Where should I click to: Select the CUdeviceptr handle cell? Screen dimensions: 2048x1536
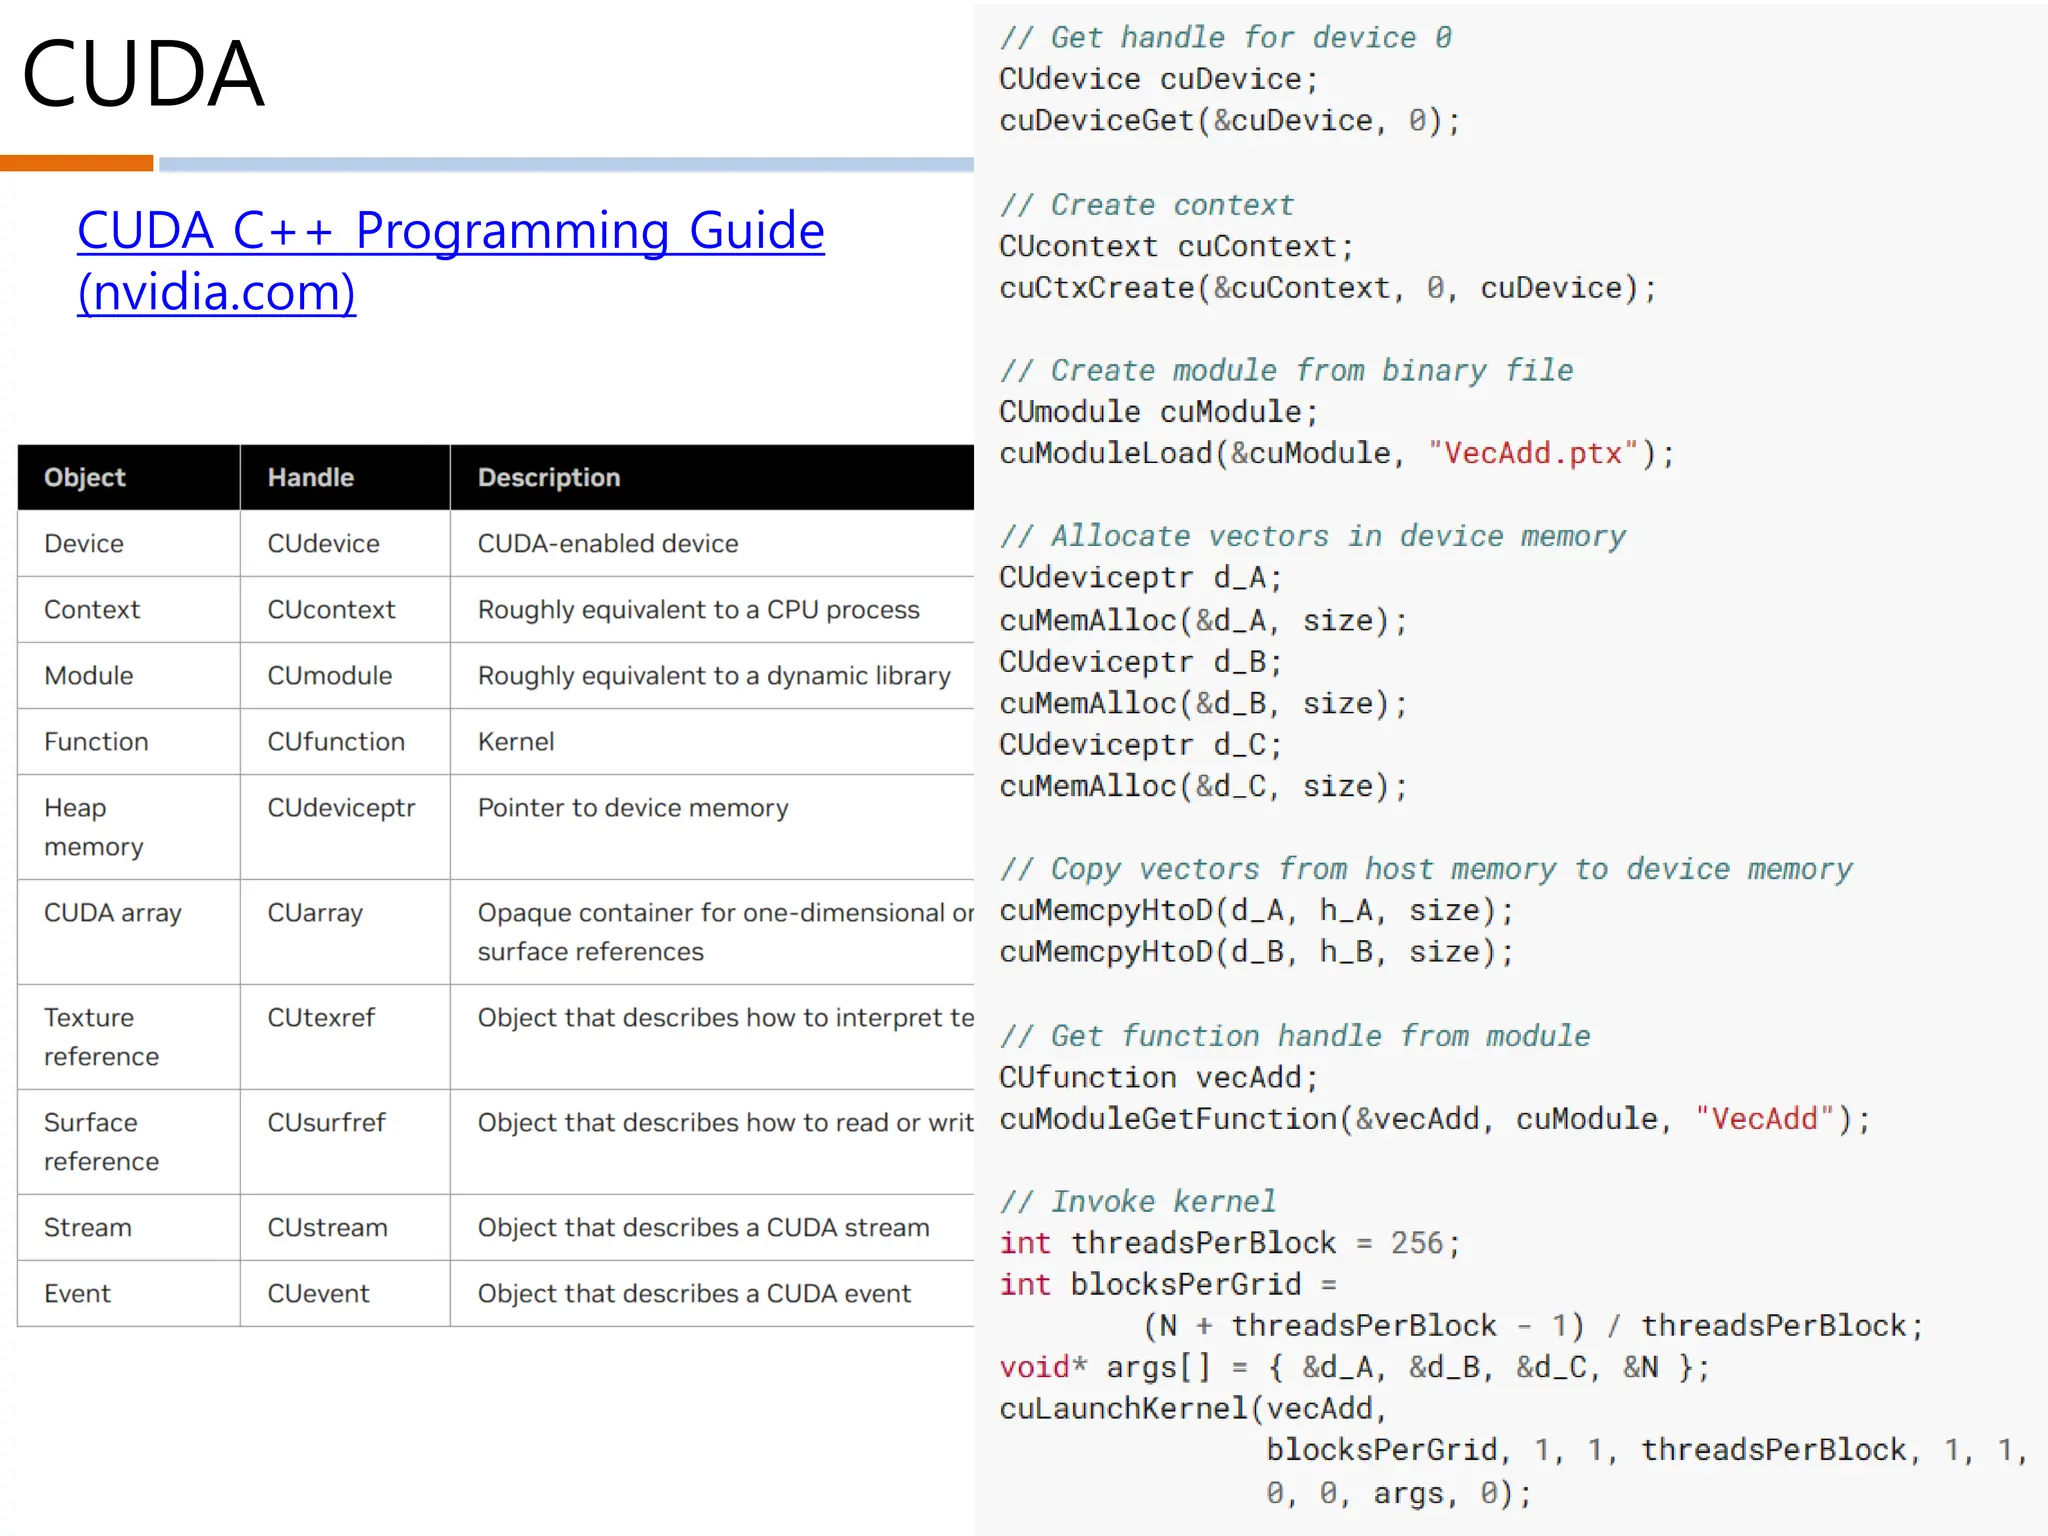pyautogui.click(x=340, y=808)
